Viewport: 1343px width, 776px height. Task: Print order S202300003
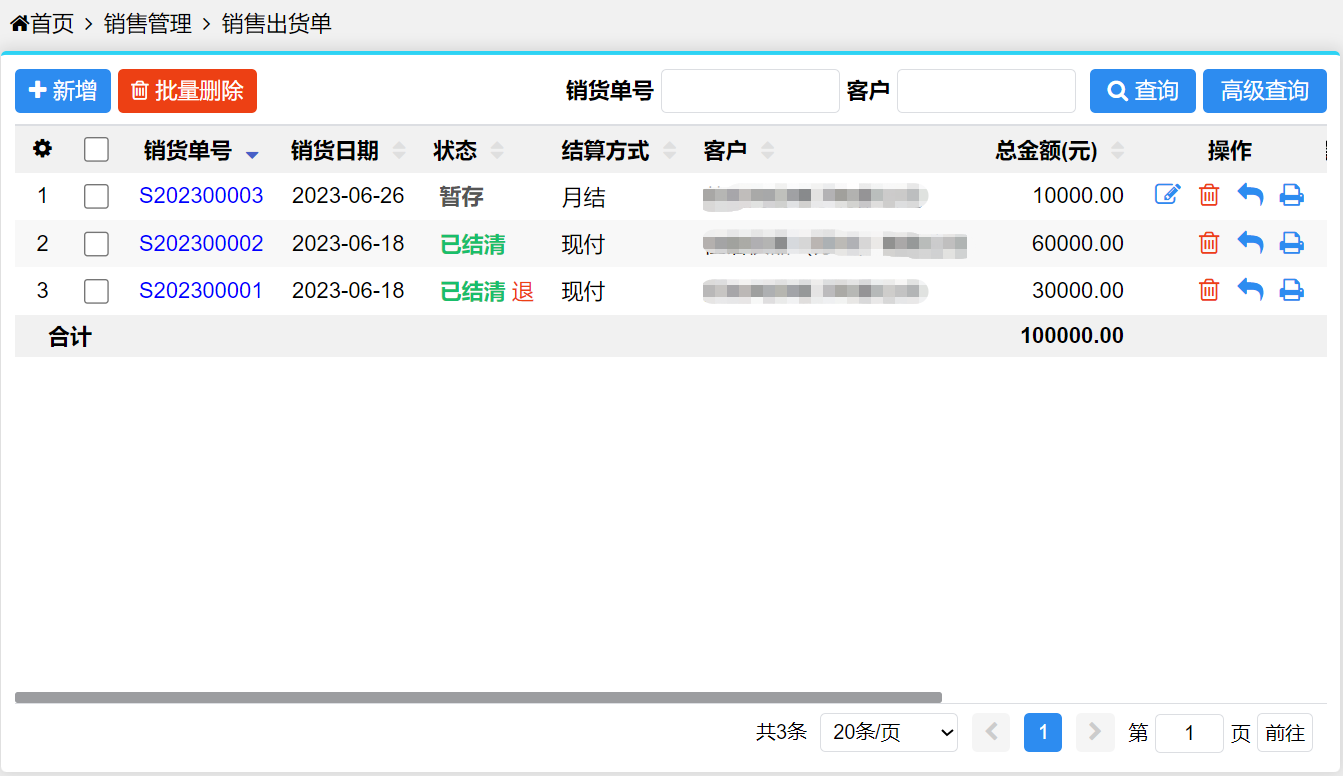[x=1292, y=195]
